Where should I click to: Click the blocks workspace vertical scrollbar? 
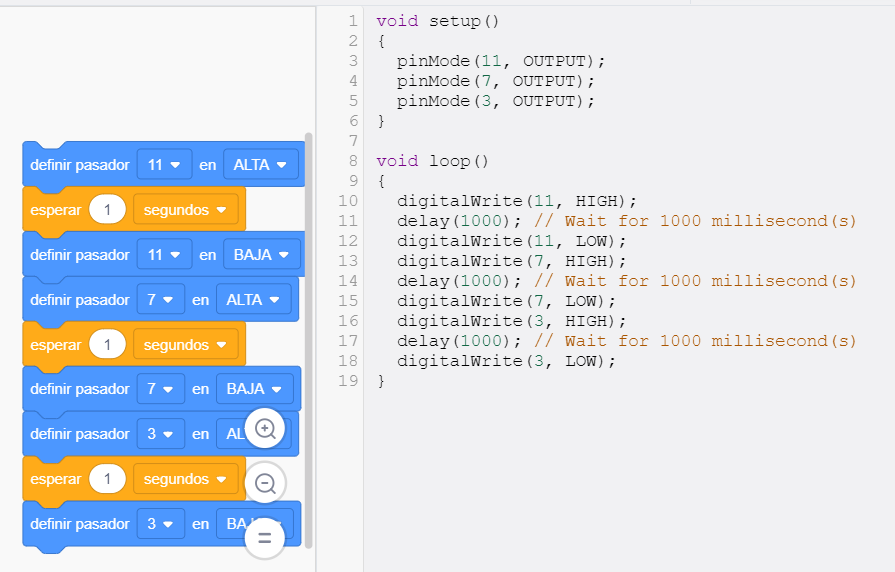point(309,340)
